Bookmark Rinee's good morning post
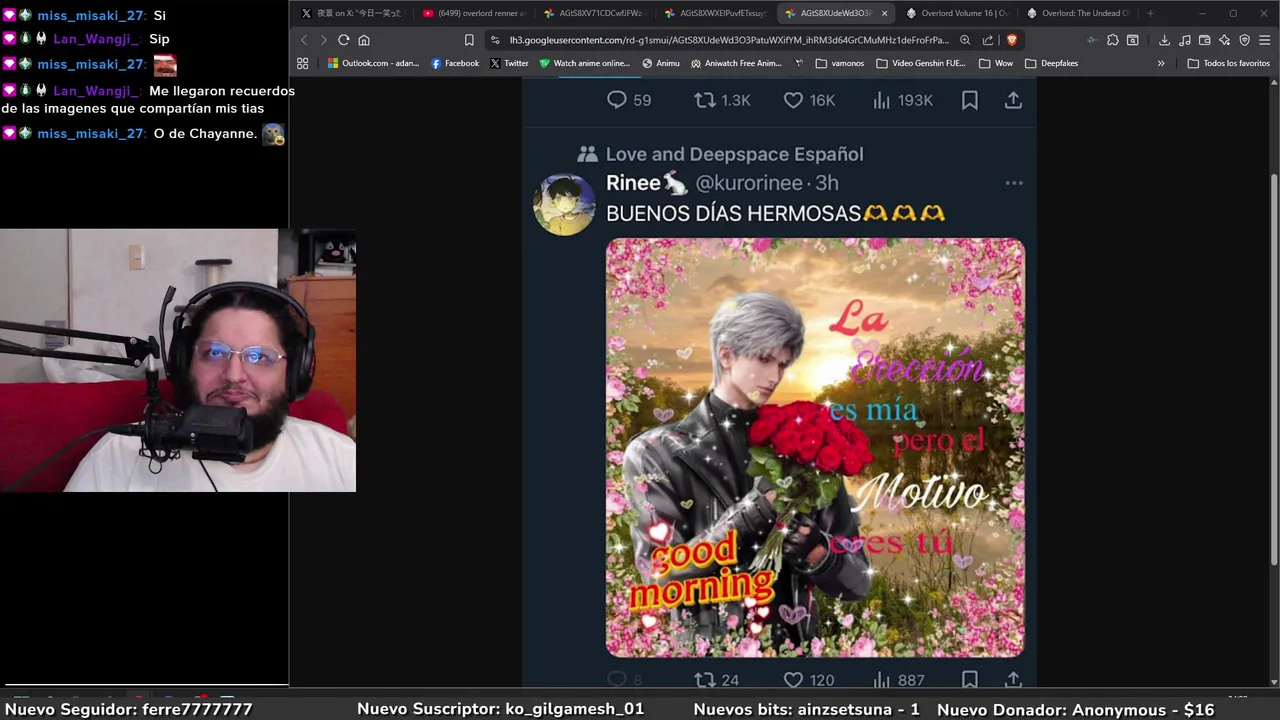The height and width of the screenshot is (720, 1280). (969, 680)
